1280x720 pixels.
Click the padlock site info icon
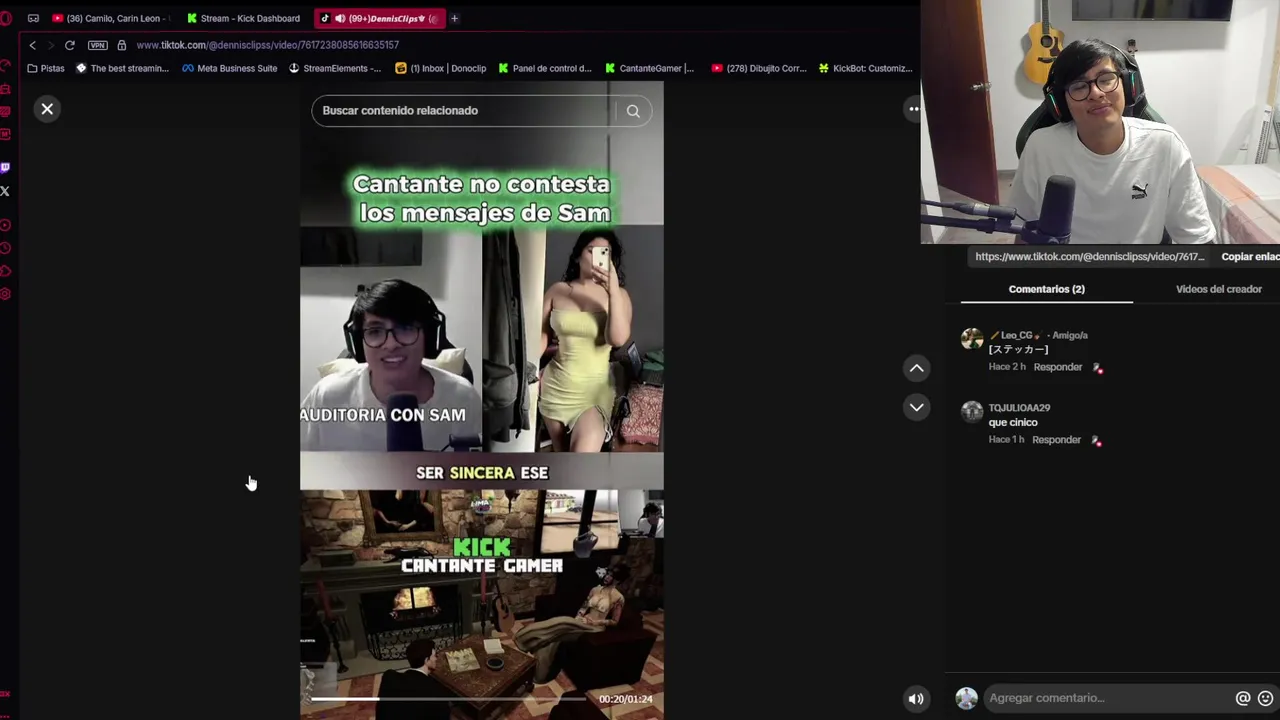tap(121, 45)
